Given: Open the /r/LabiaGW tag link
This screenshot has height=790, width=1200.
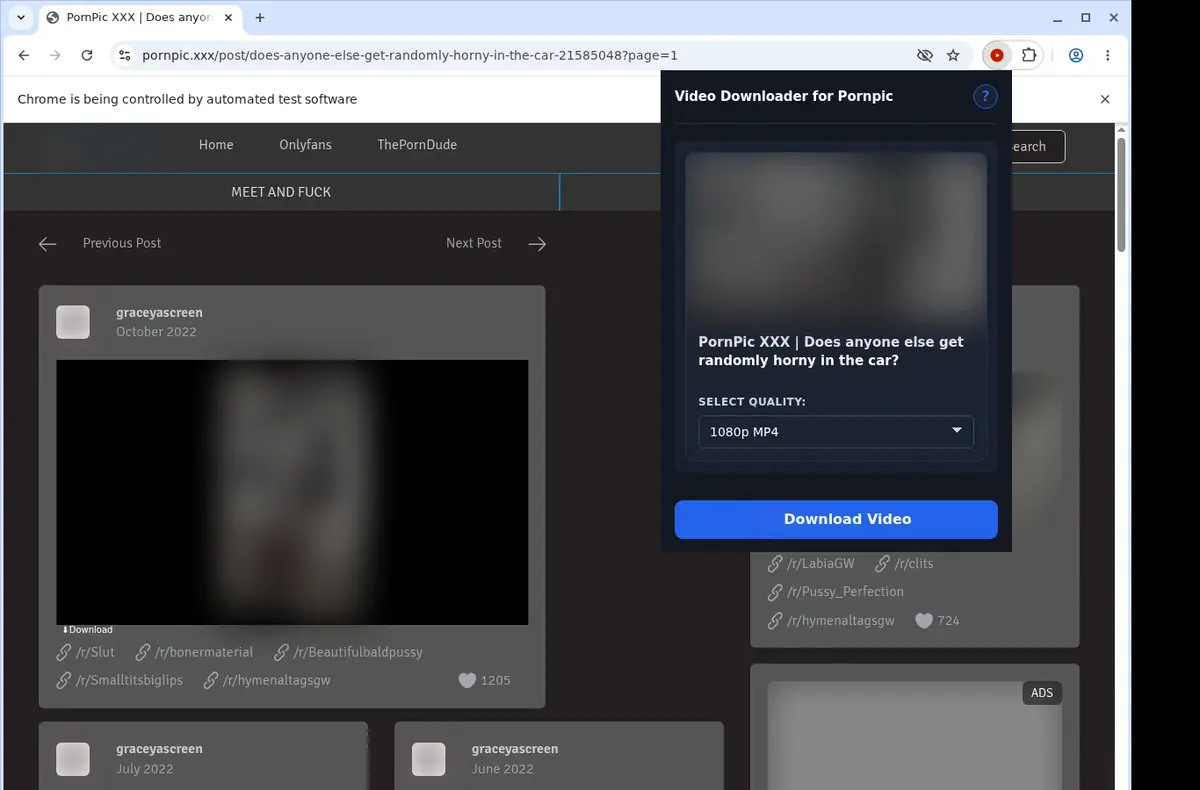Looking at the screenshot, I should (x=821, y=564).
